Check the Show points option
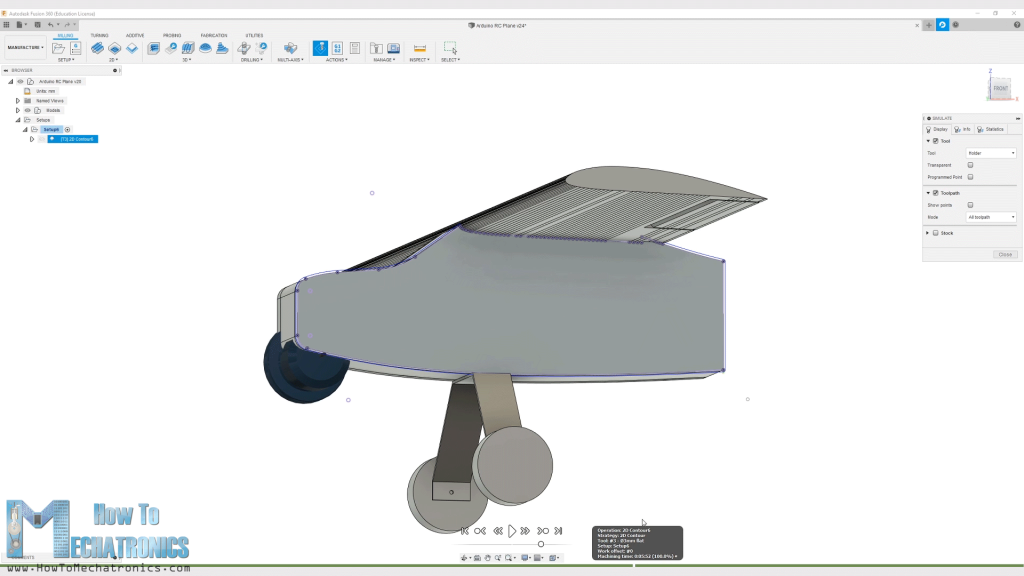This screenshot has width=1024, height=576. [x=970, y=204]
